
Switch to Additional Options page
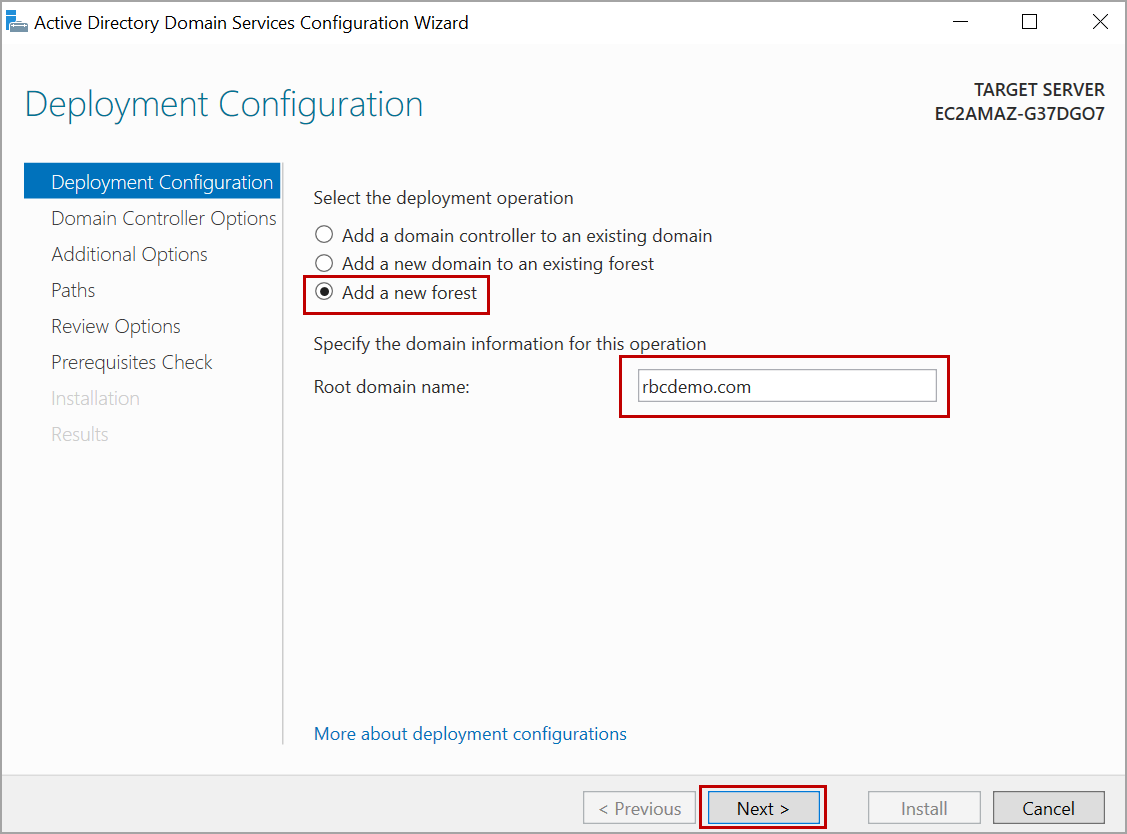click(x=129, y=254)
